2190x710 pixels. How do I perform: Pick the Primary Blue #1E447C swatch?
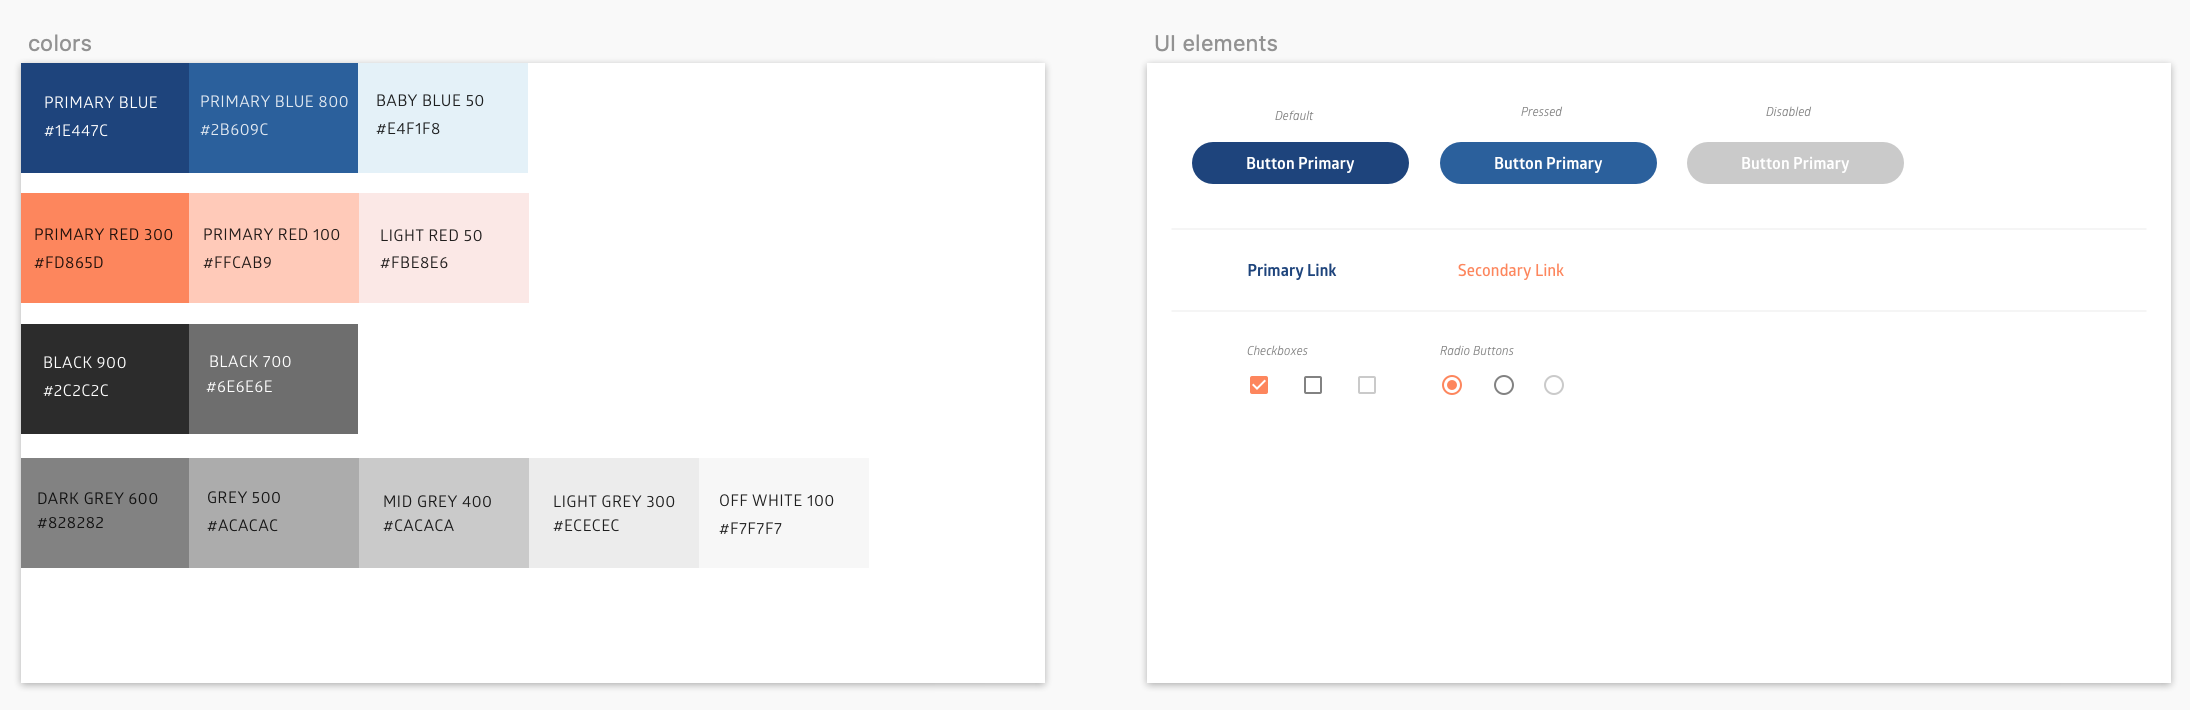click(105, 118)
